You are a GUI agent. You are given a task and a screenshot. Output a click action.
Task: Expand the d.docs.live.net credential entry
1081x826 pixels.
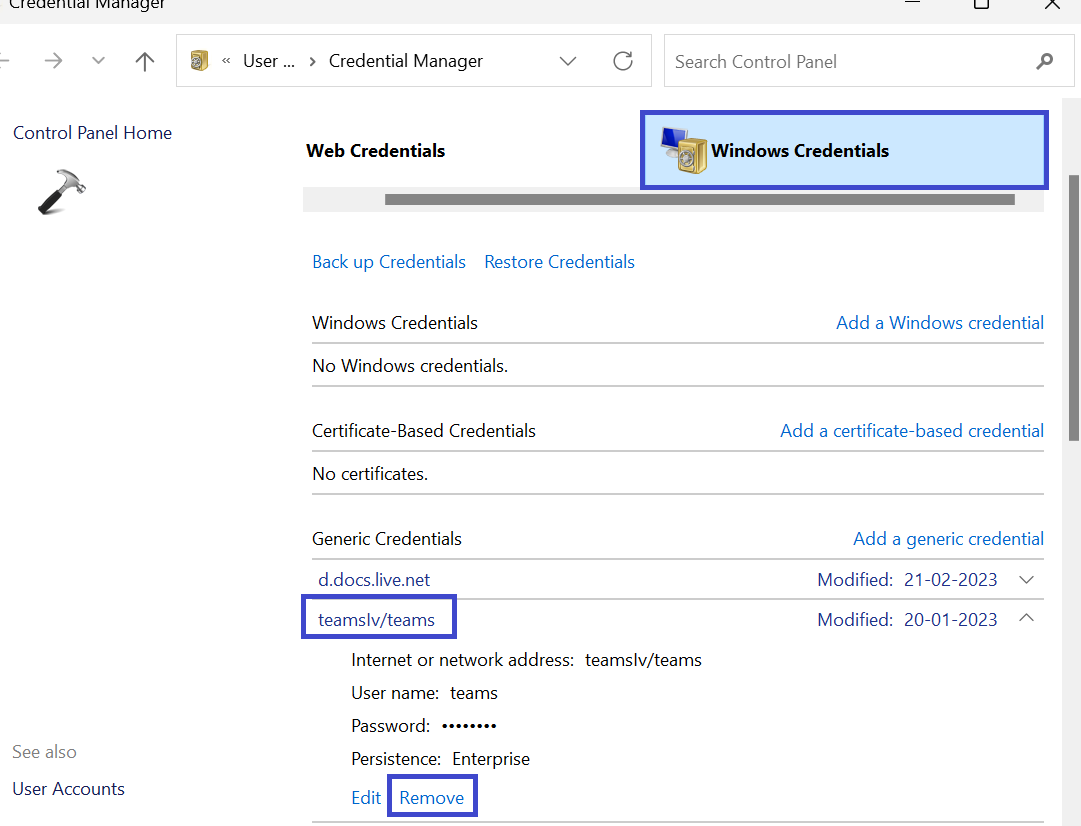point(1026,580)
